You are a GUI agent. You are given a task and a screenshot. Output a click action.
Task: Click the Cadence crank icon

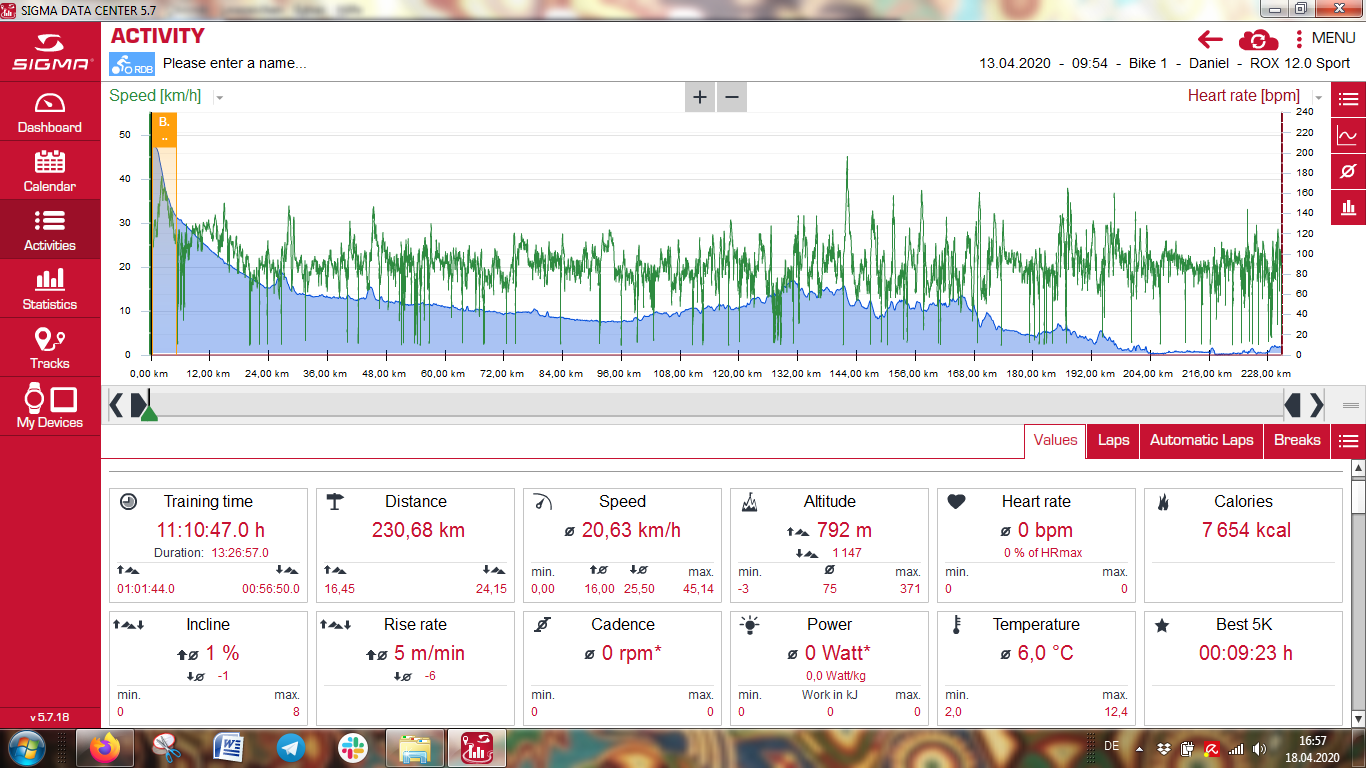pyautogui.click(x=542, y=625)
